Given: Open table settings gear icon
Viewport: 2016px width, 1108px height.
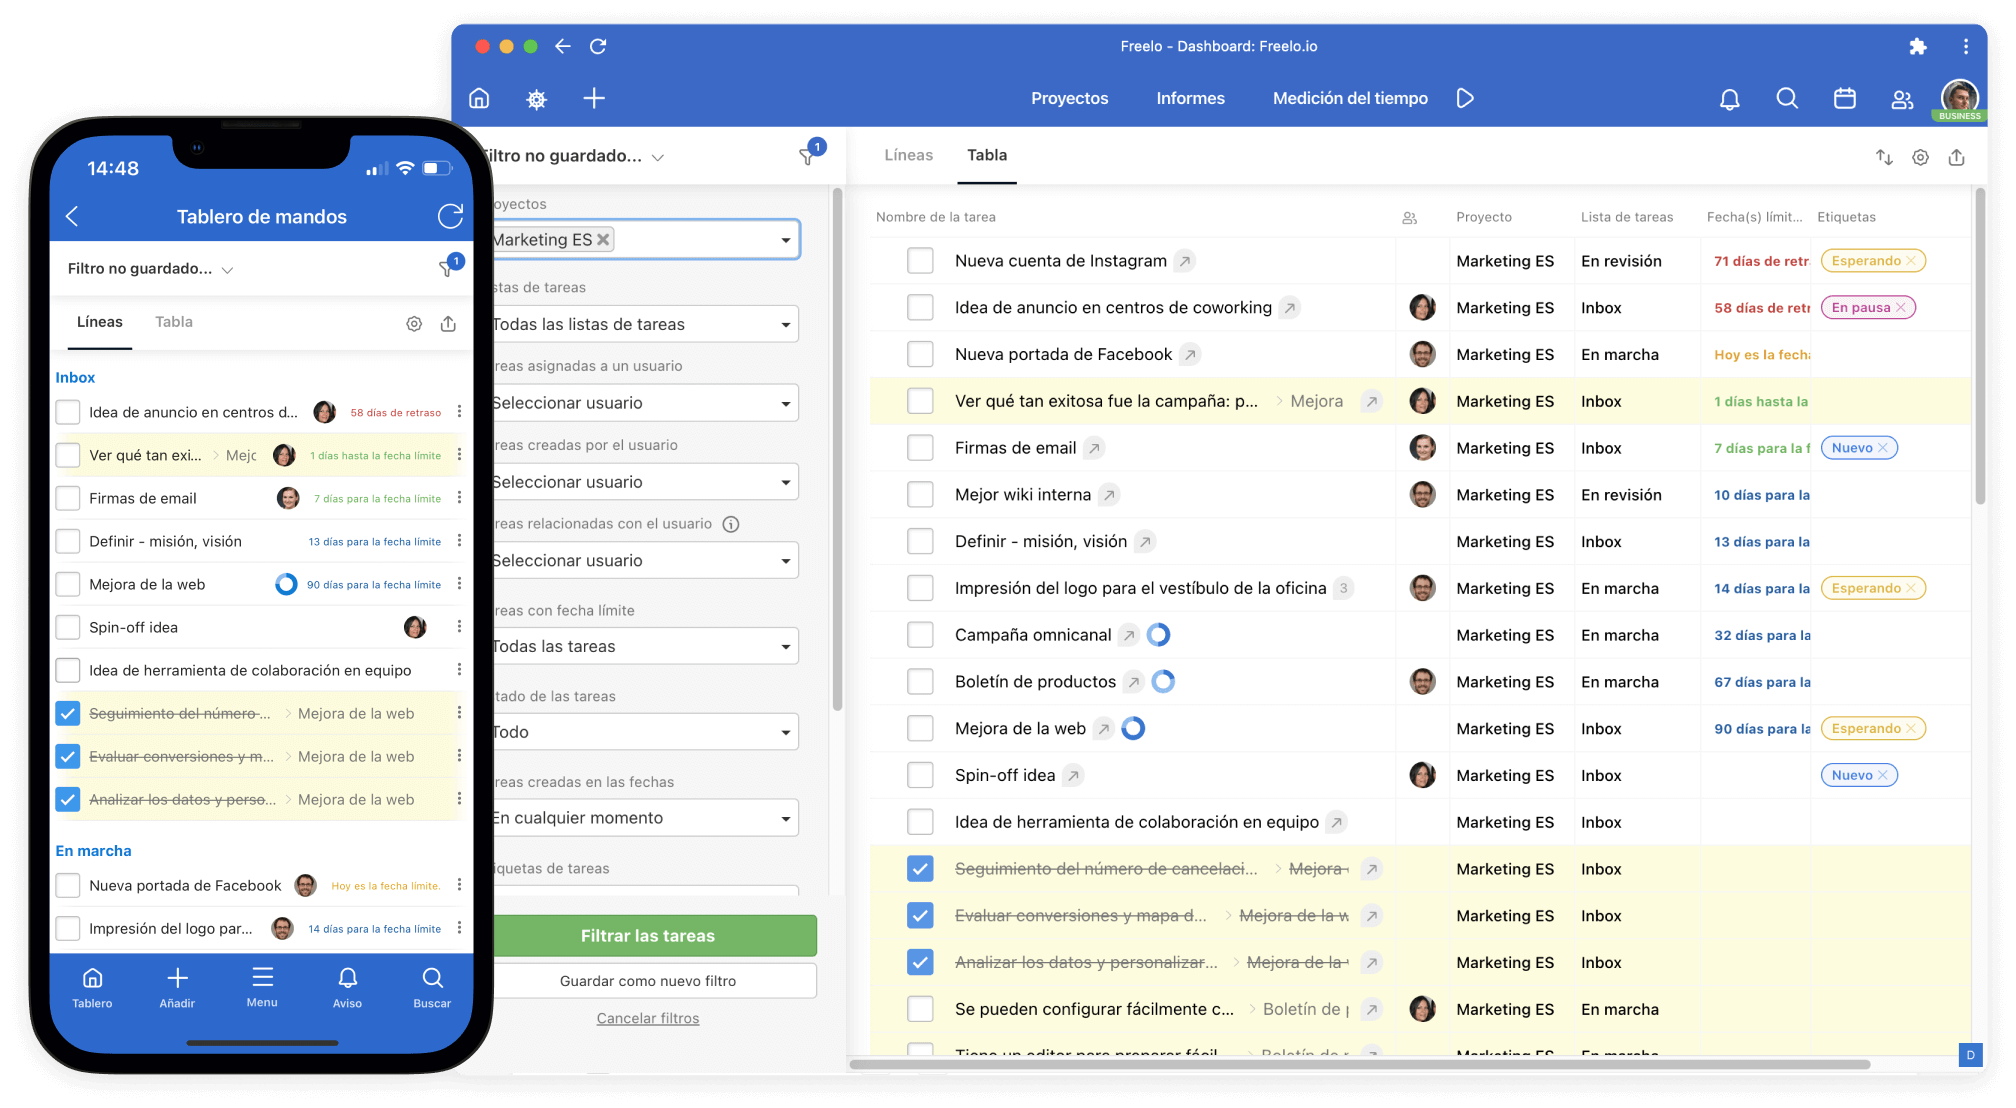Looking at the screenshot, I should click(1920, 157).
